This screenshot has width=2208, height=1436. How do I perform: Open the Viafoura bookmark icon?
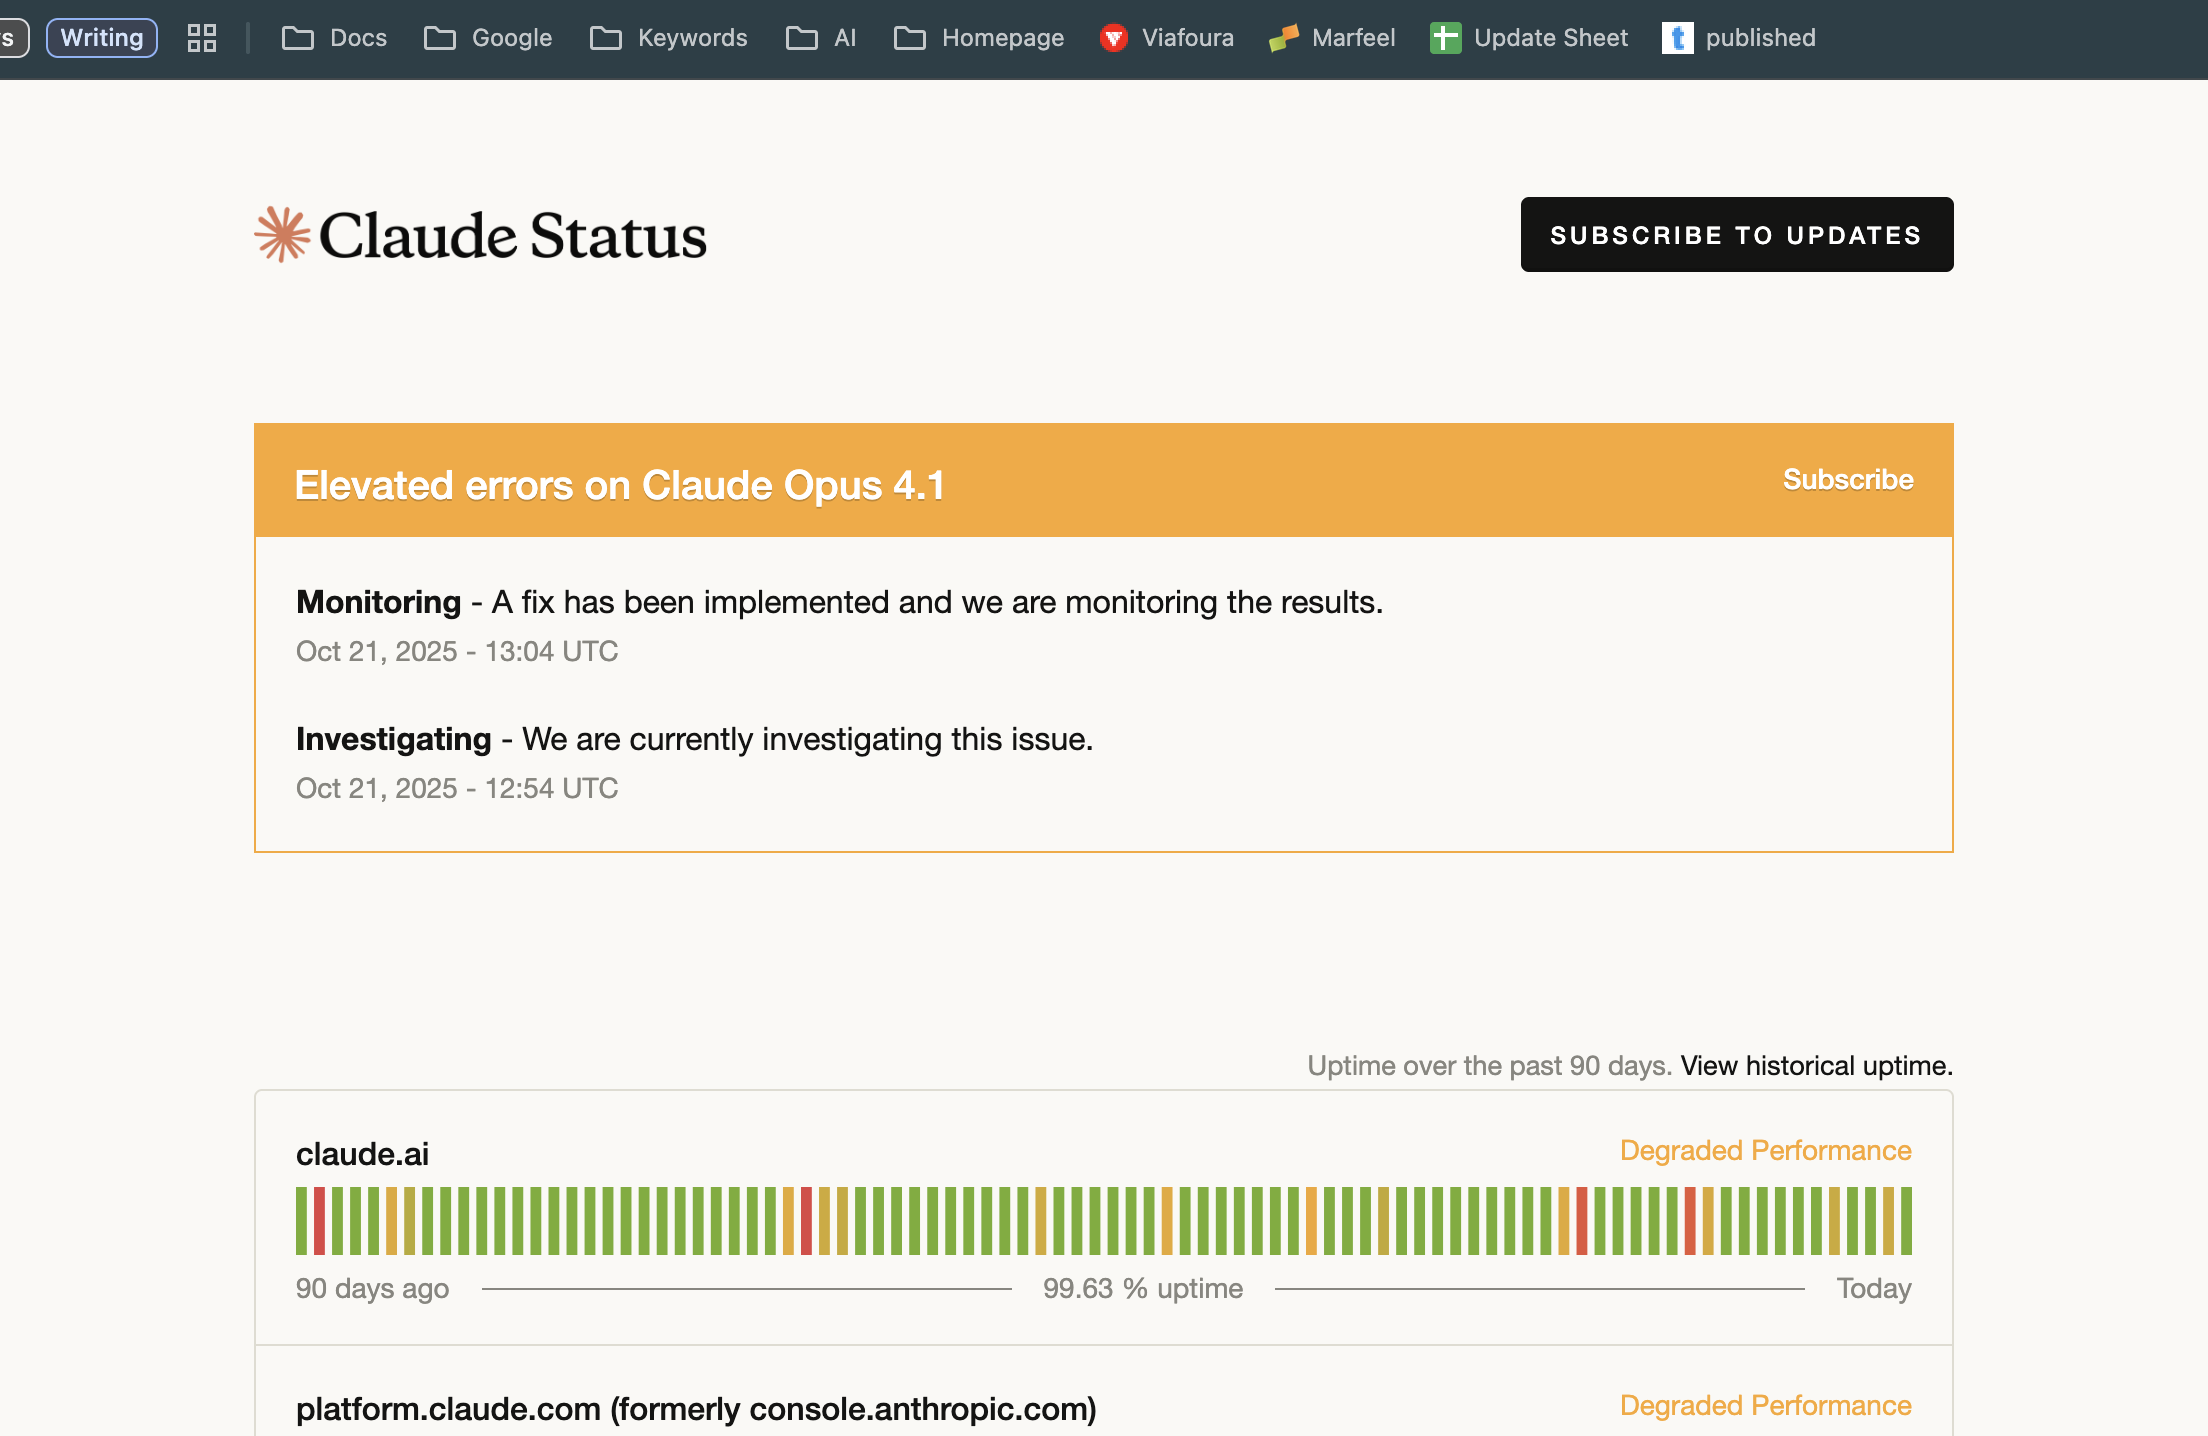tap(1113, 38)
